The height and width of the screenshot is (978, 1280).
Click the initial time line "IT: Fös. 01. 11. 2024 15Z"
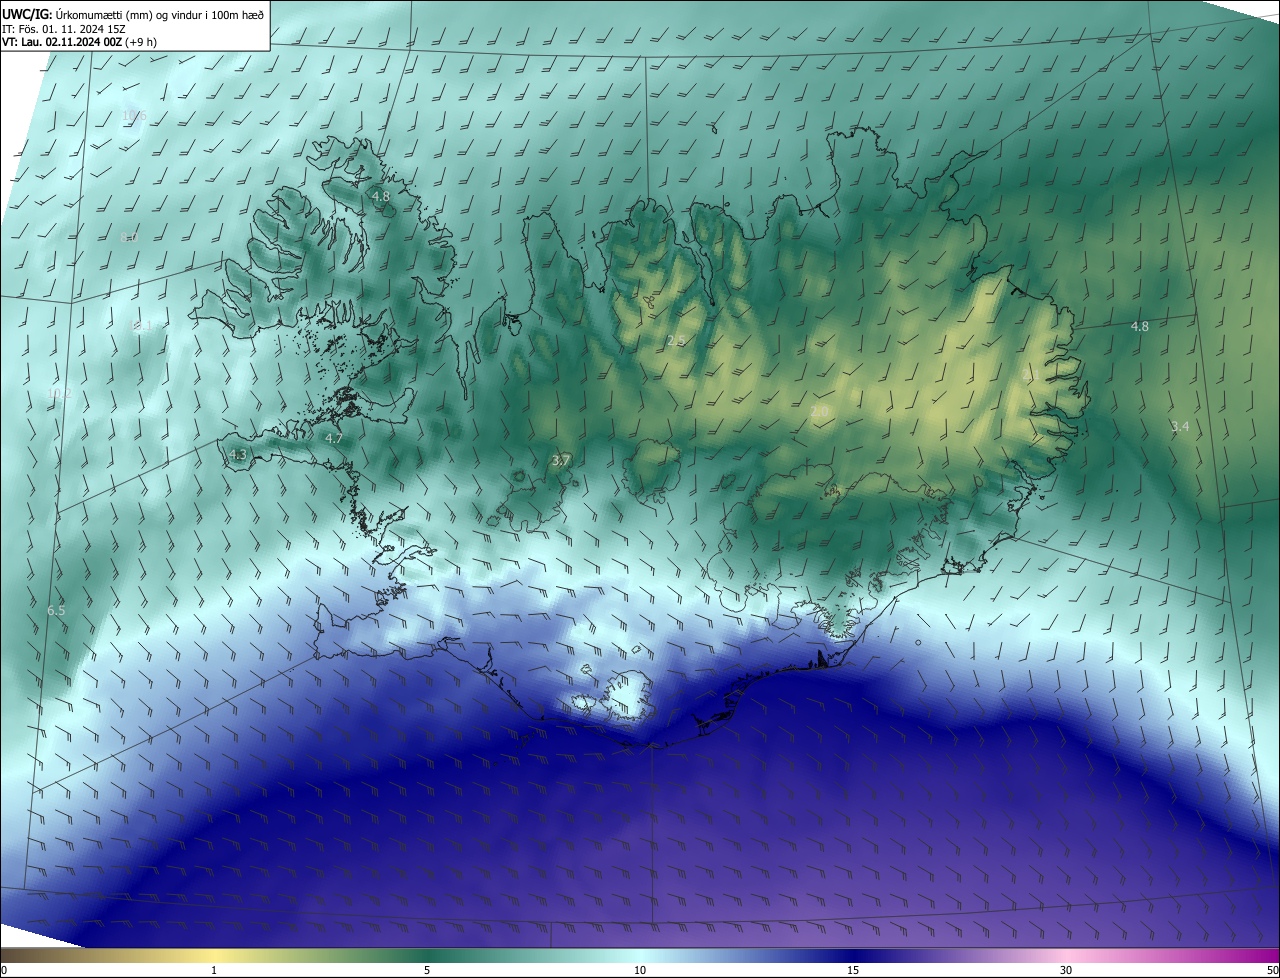click(64, 28)
